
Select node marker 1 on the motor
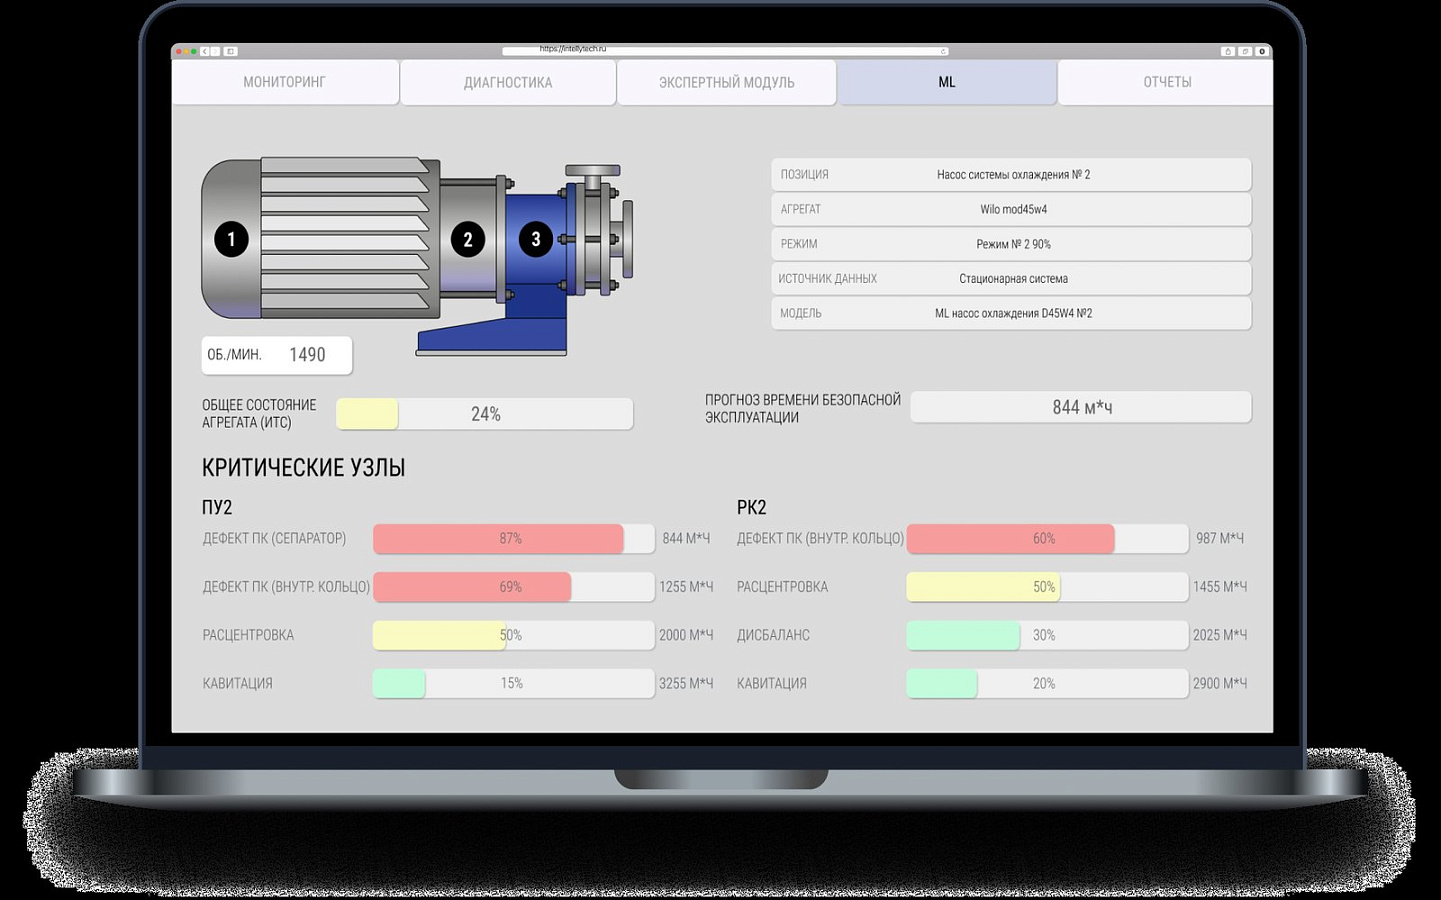[x=231, y=239]
